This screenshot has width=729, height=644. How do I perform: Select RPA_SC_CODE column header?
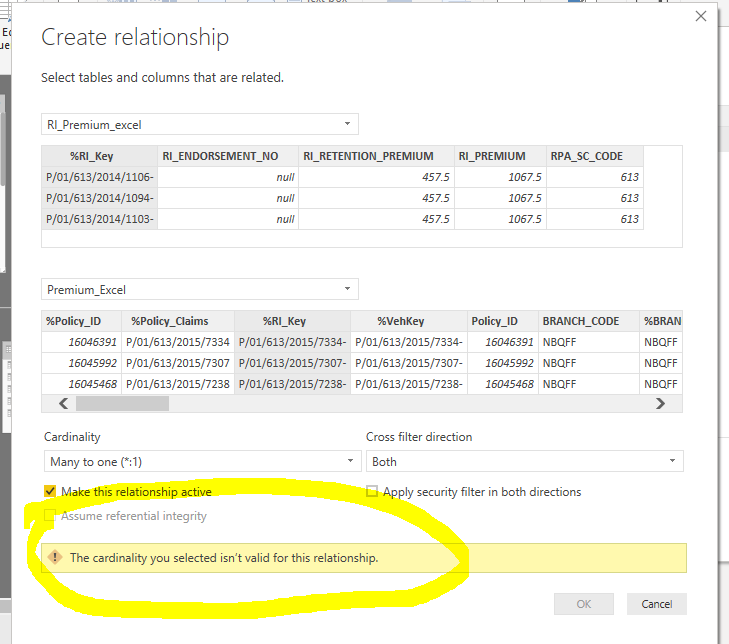pyautogui.click(x=595, y=156)
